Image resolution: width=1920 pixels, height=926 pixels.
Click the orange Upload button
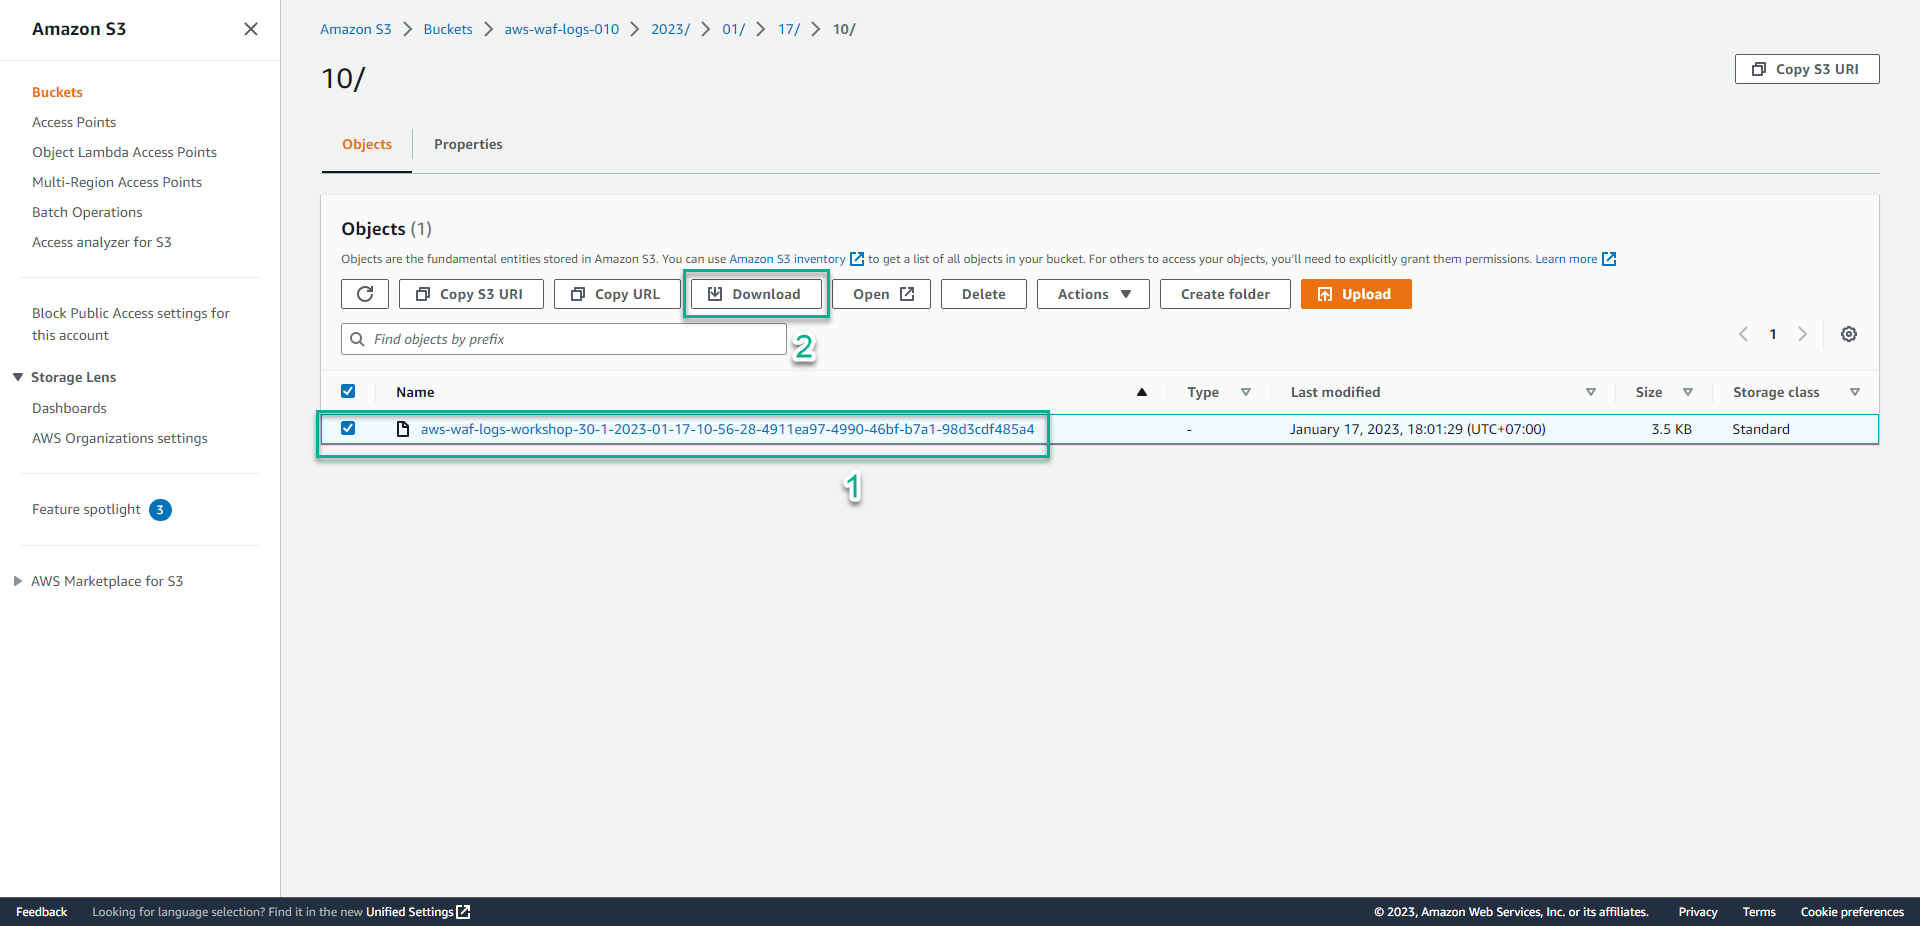pyautogui.click(x=1356, y=294)
